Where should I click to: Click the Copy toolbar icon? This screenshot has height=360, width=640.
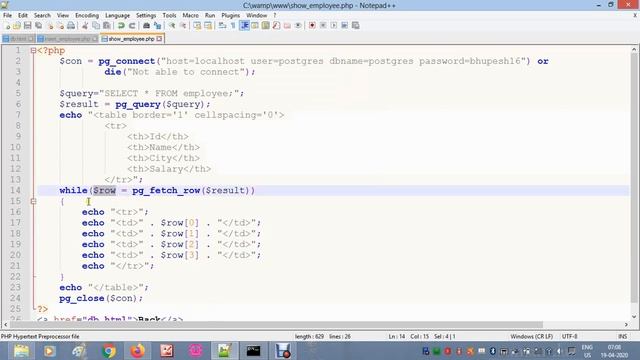point(96,26)
